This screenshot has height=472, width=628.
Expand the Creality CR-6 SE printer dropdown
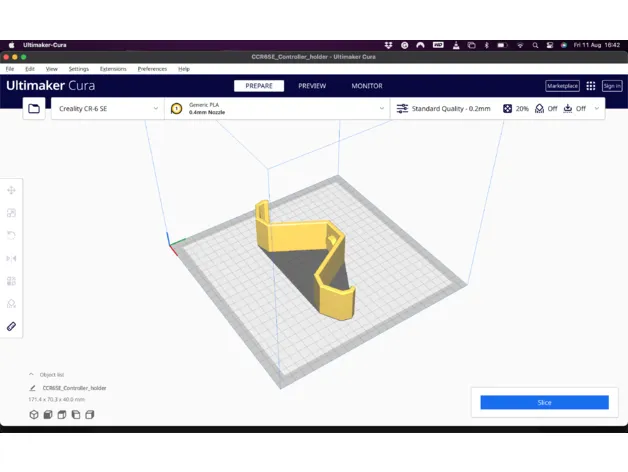tap(107, 109)
